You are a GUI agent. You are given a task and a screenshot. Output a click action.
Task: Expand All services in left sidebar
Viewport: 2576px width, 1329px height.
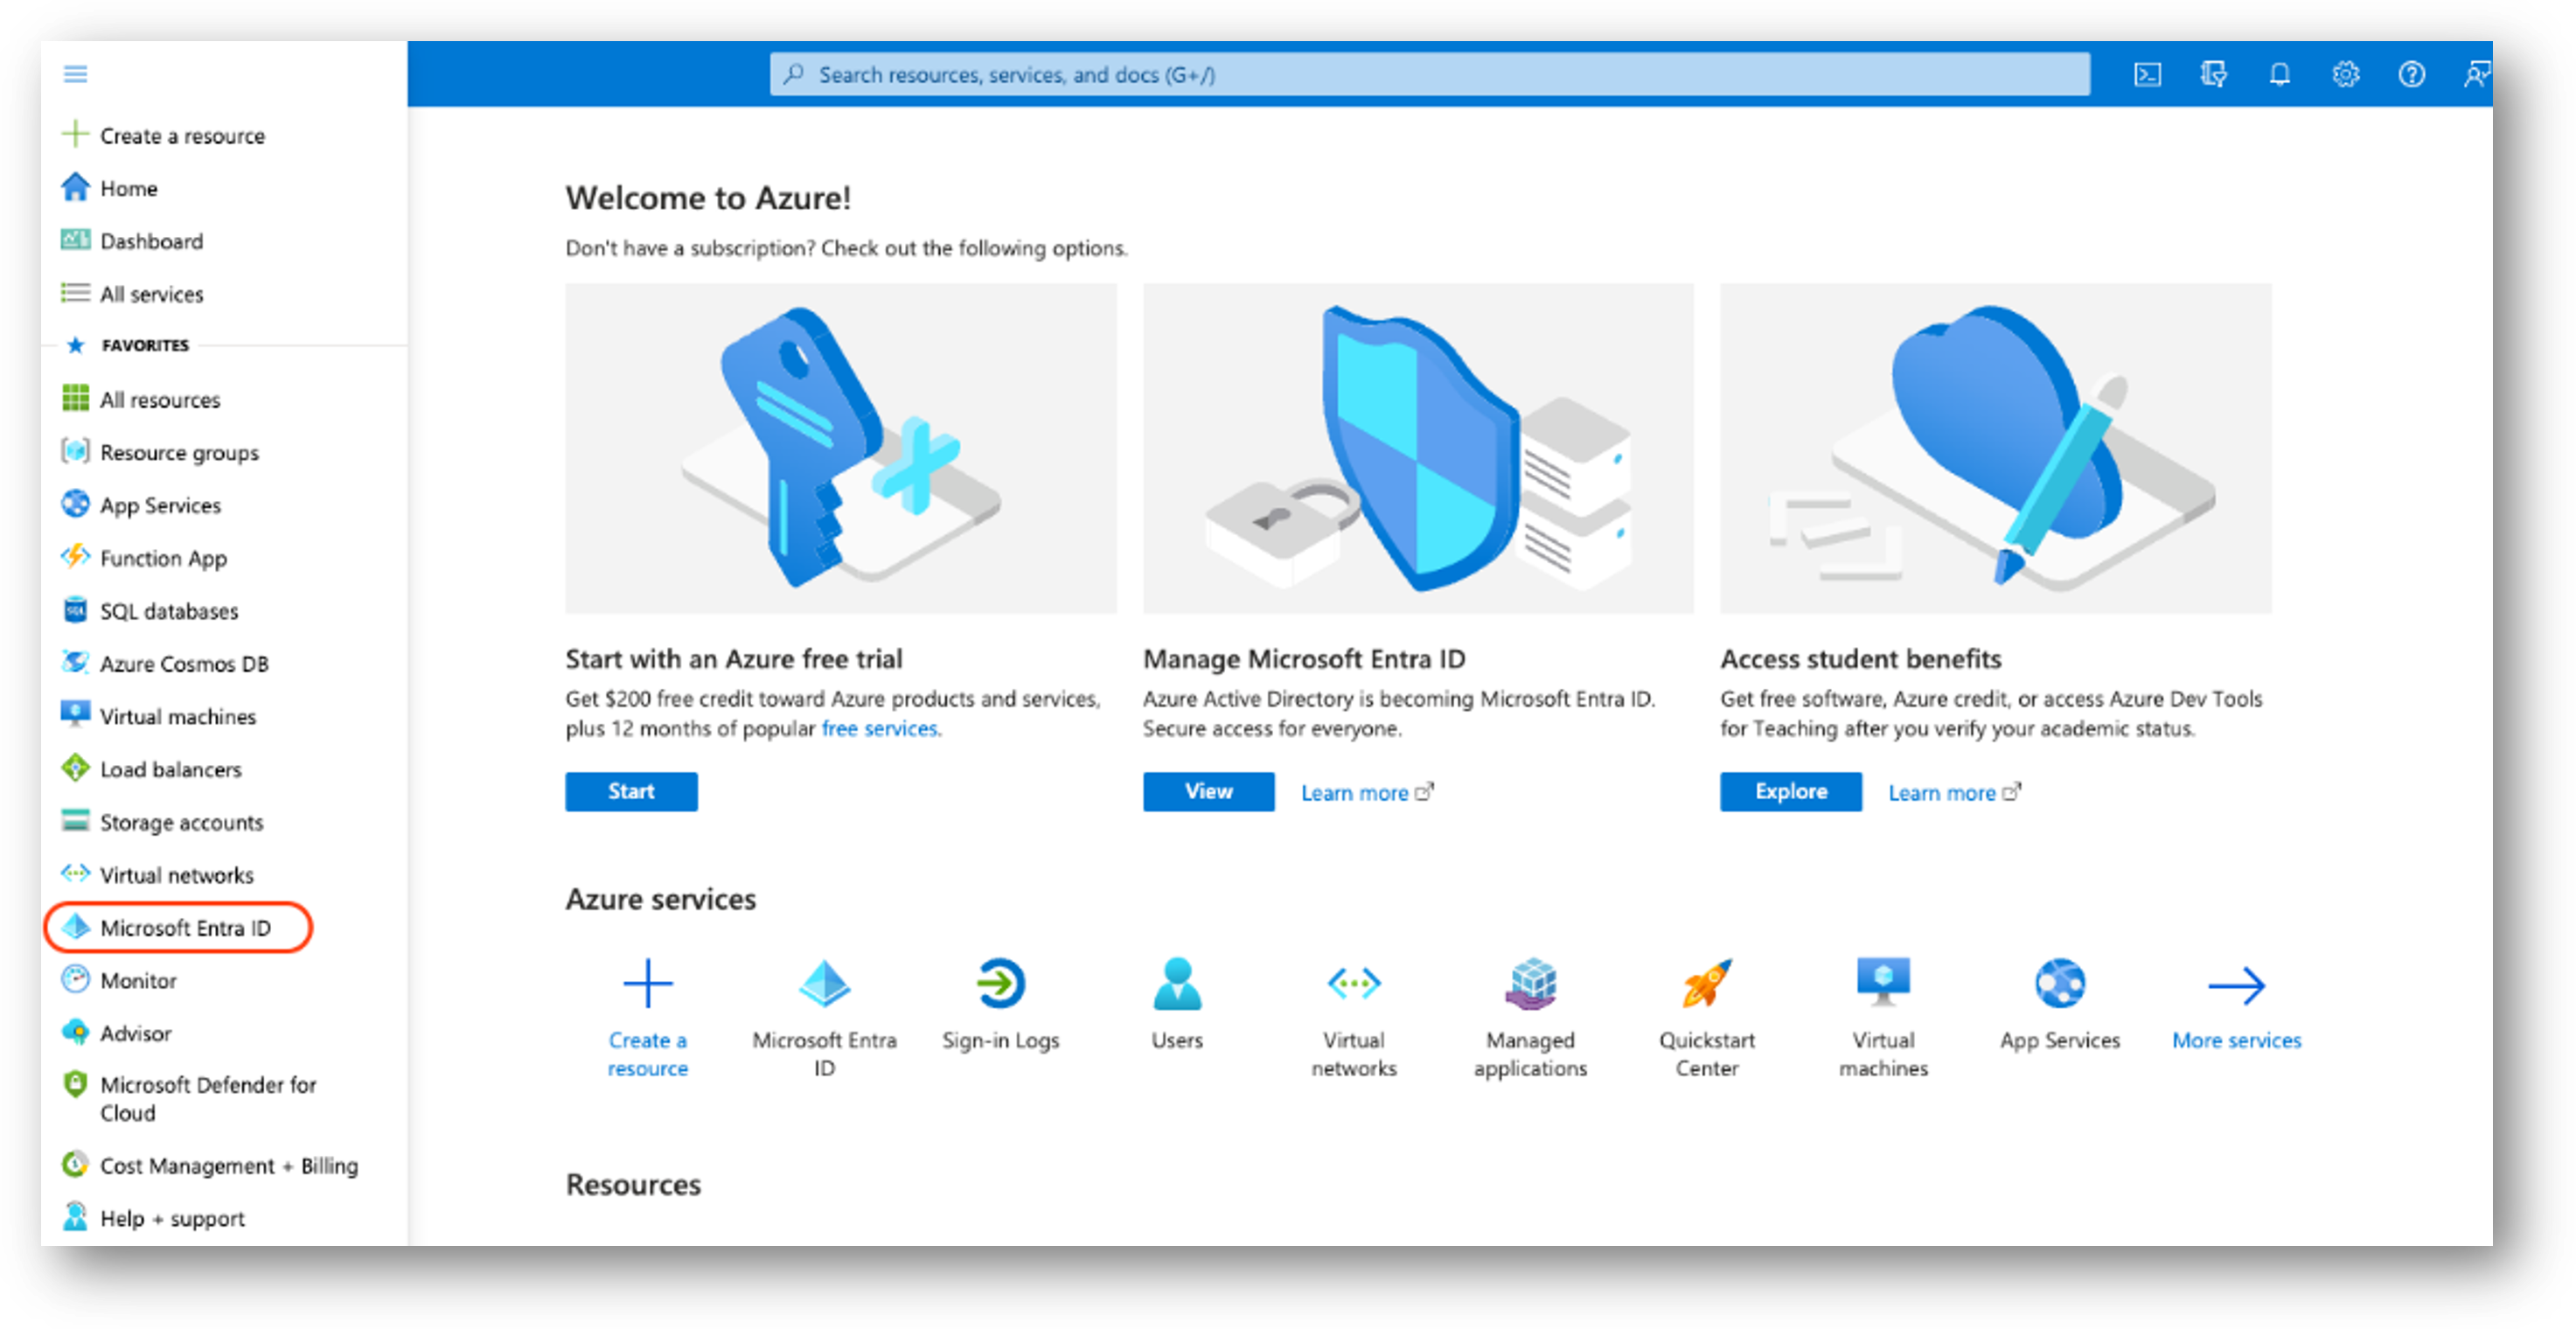click(x=150, y=291)
